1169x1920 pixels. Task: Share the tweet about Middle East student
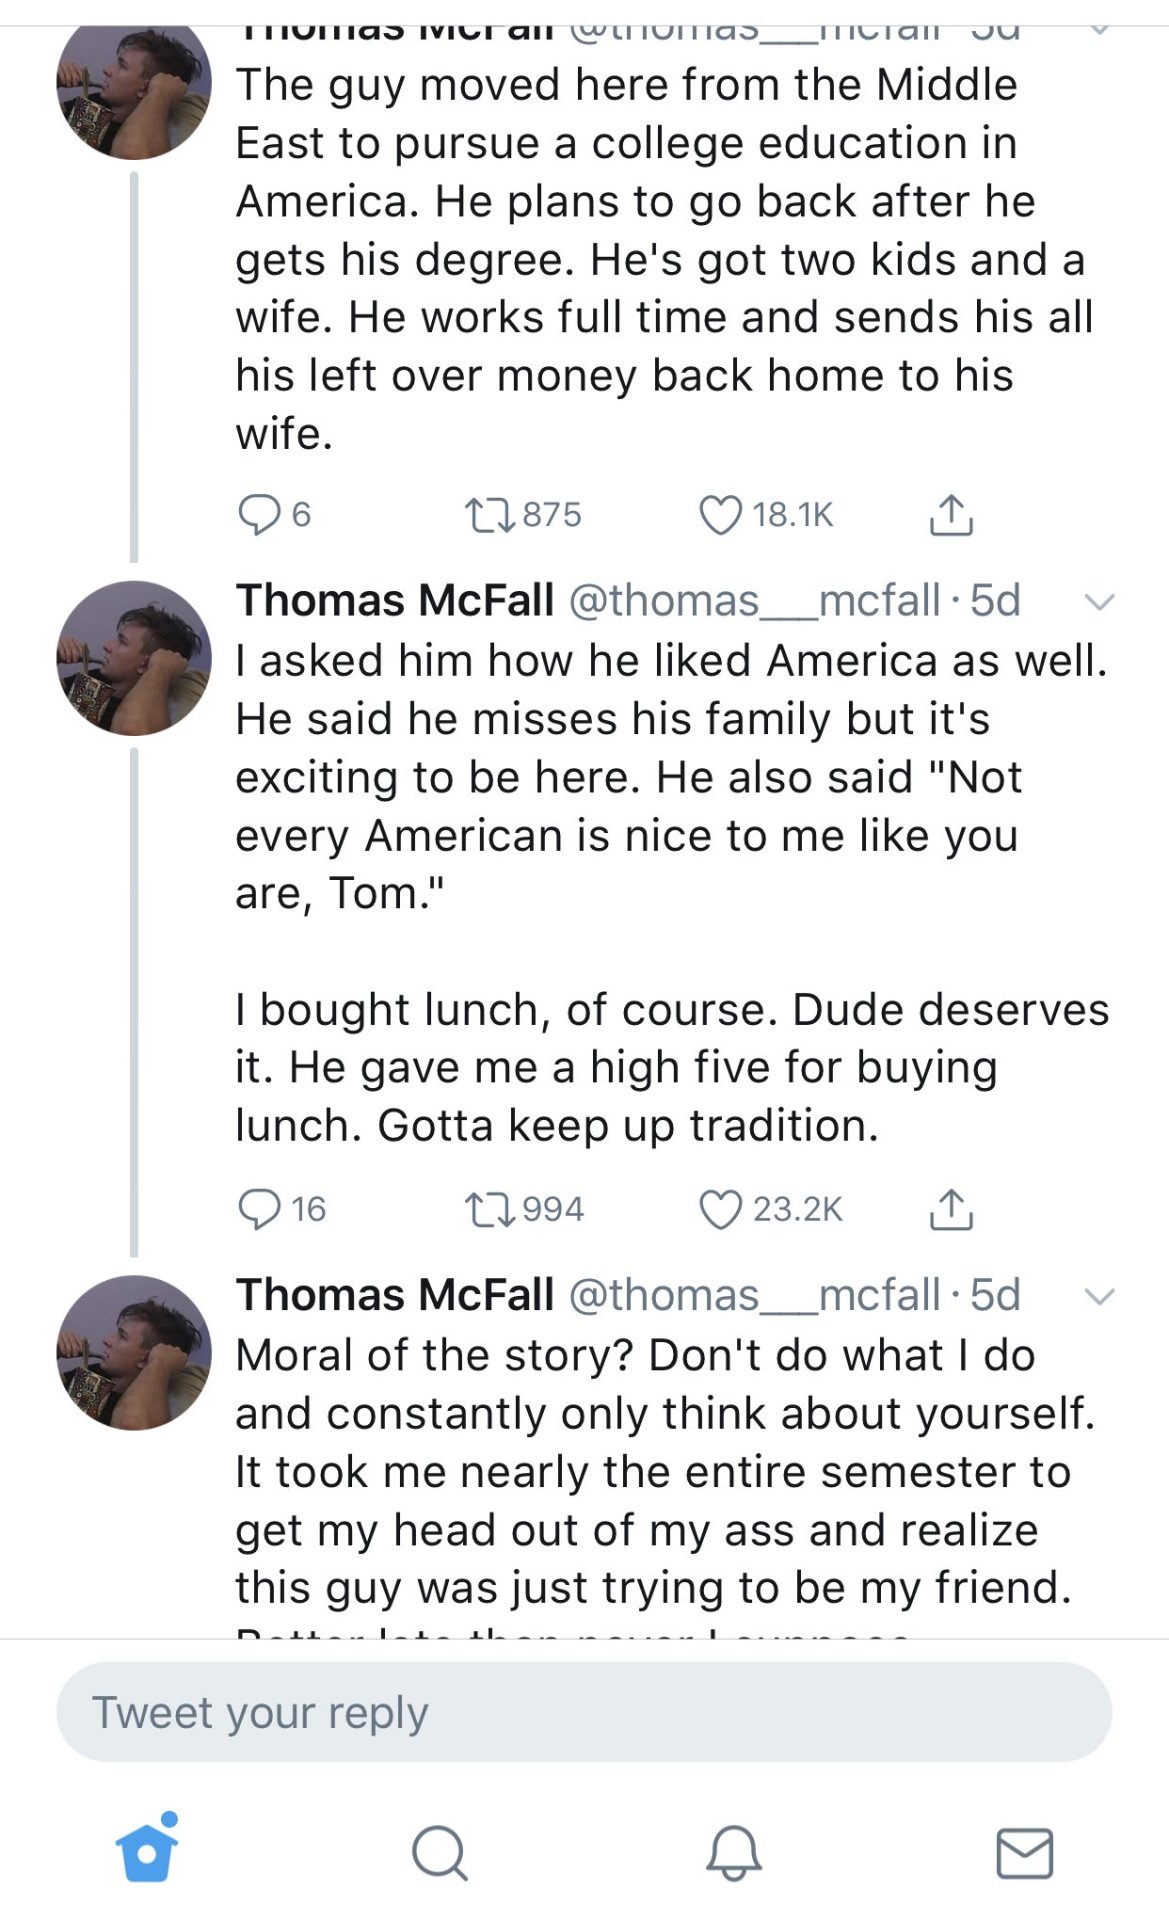[x=950, y=515]
